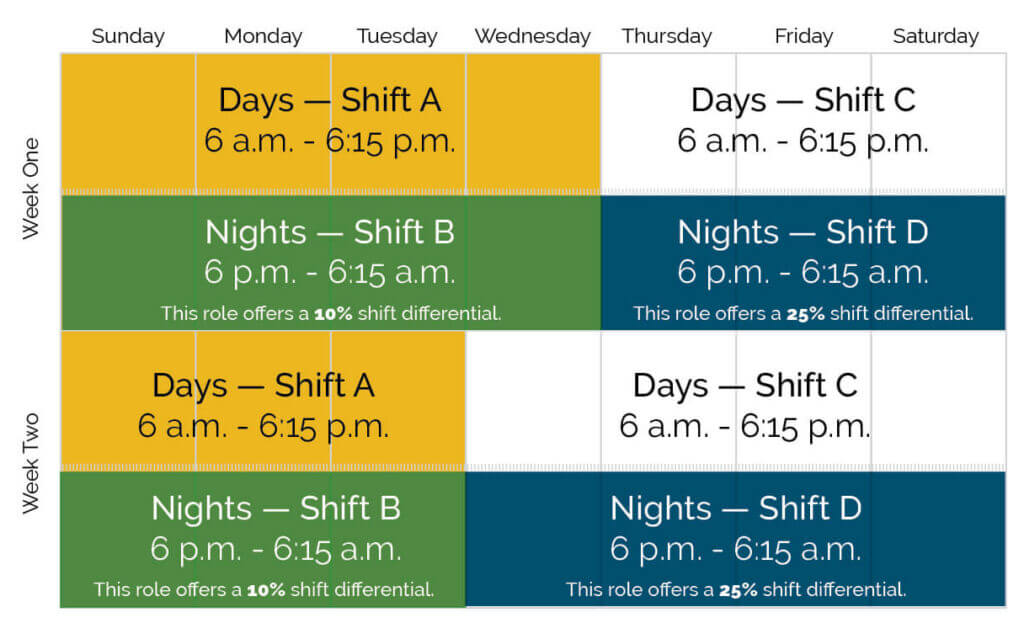The height and width of the screenshot is (639, 1024).
Task: Select Week One's white Days Shift C block
Action: (803, 121)
